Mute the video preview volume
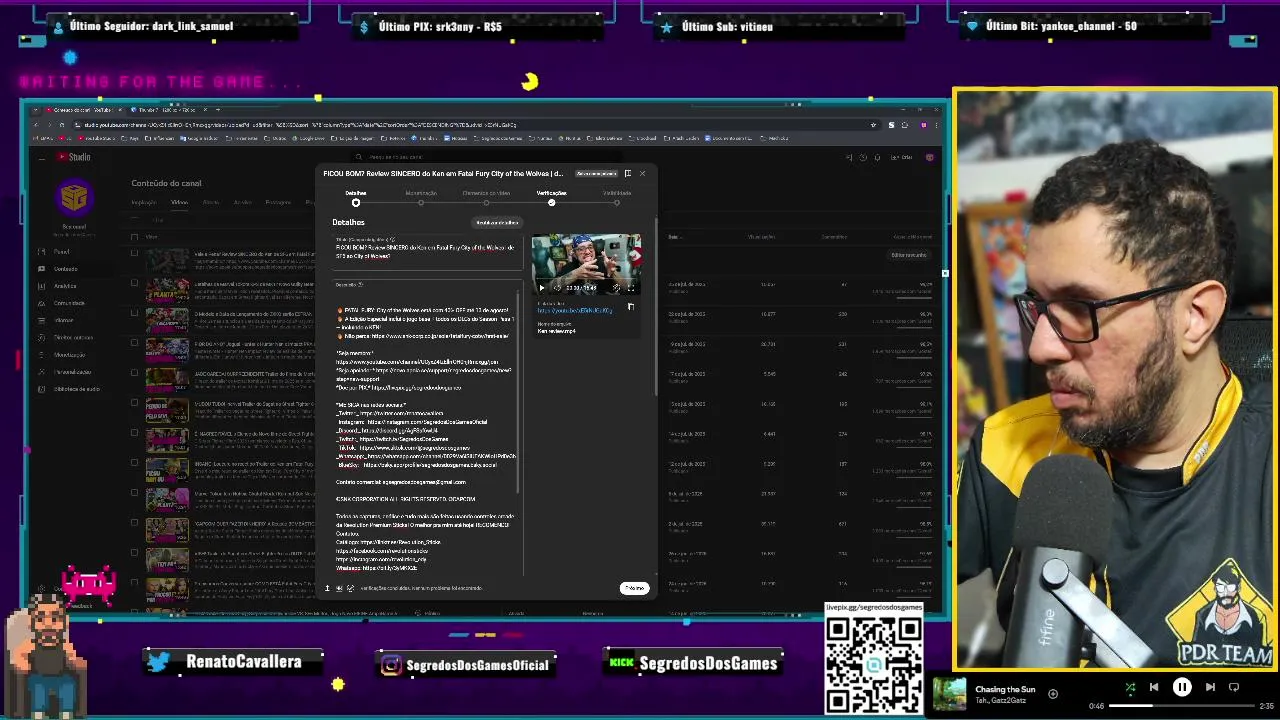The width and height of the screenshot is (1280, 720). [556, 288]
